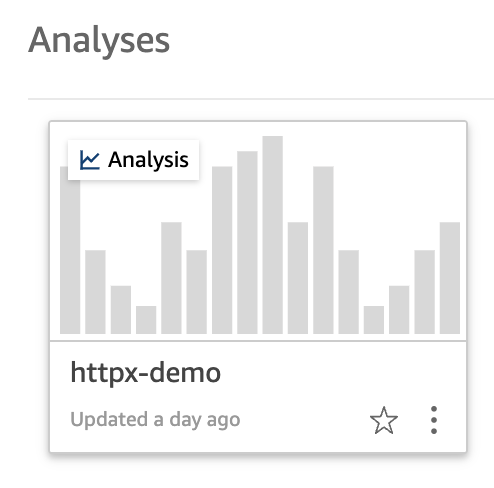Click the line chart icon in badge
The image size is (494, 488).
[x=90, y=160]
